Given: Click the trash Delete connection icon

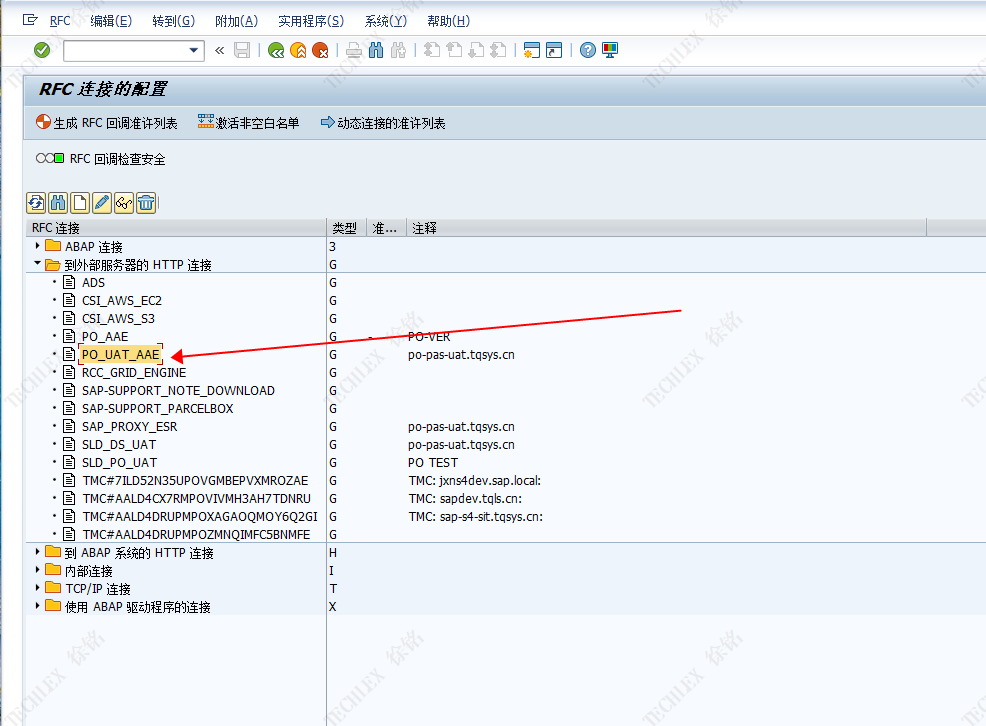Looking at the screenshot, I should [146, 203].
